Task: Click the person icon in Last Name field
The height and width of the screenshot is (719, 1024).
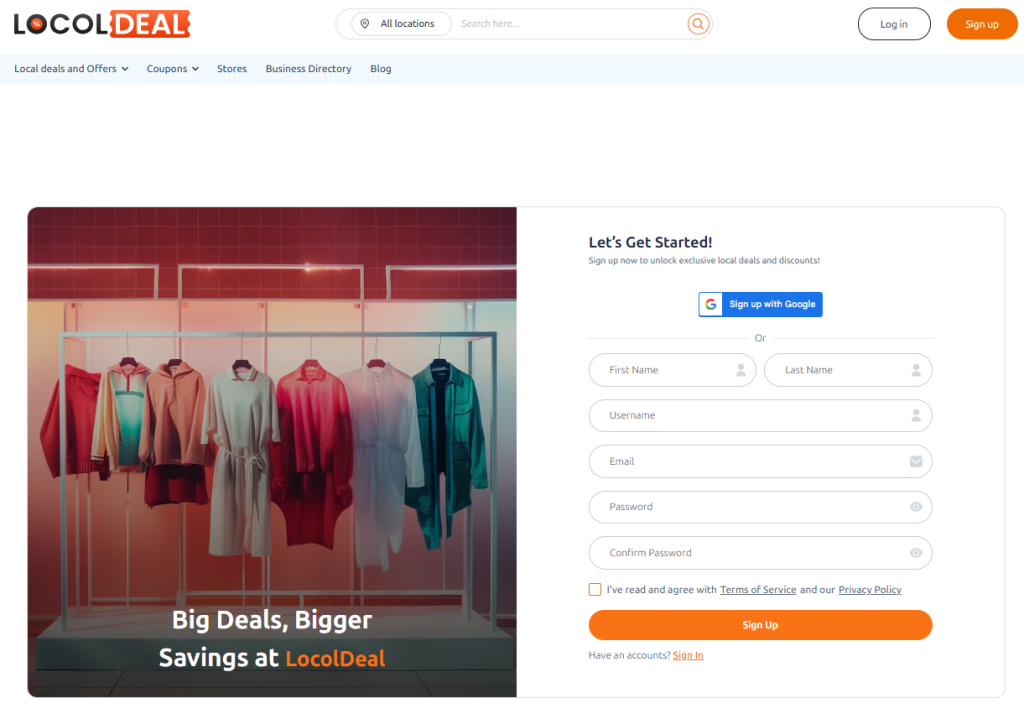Action: [x=916, y=370]
